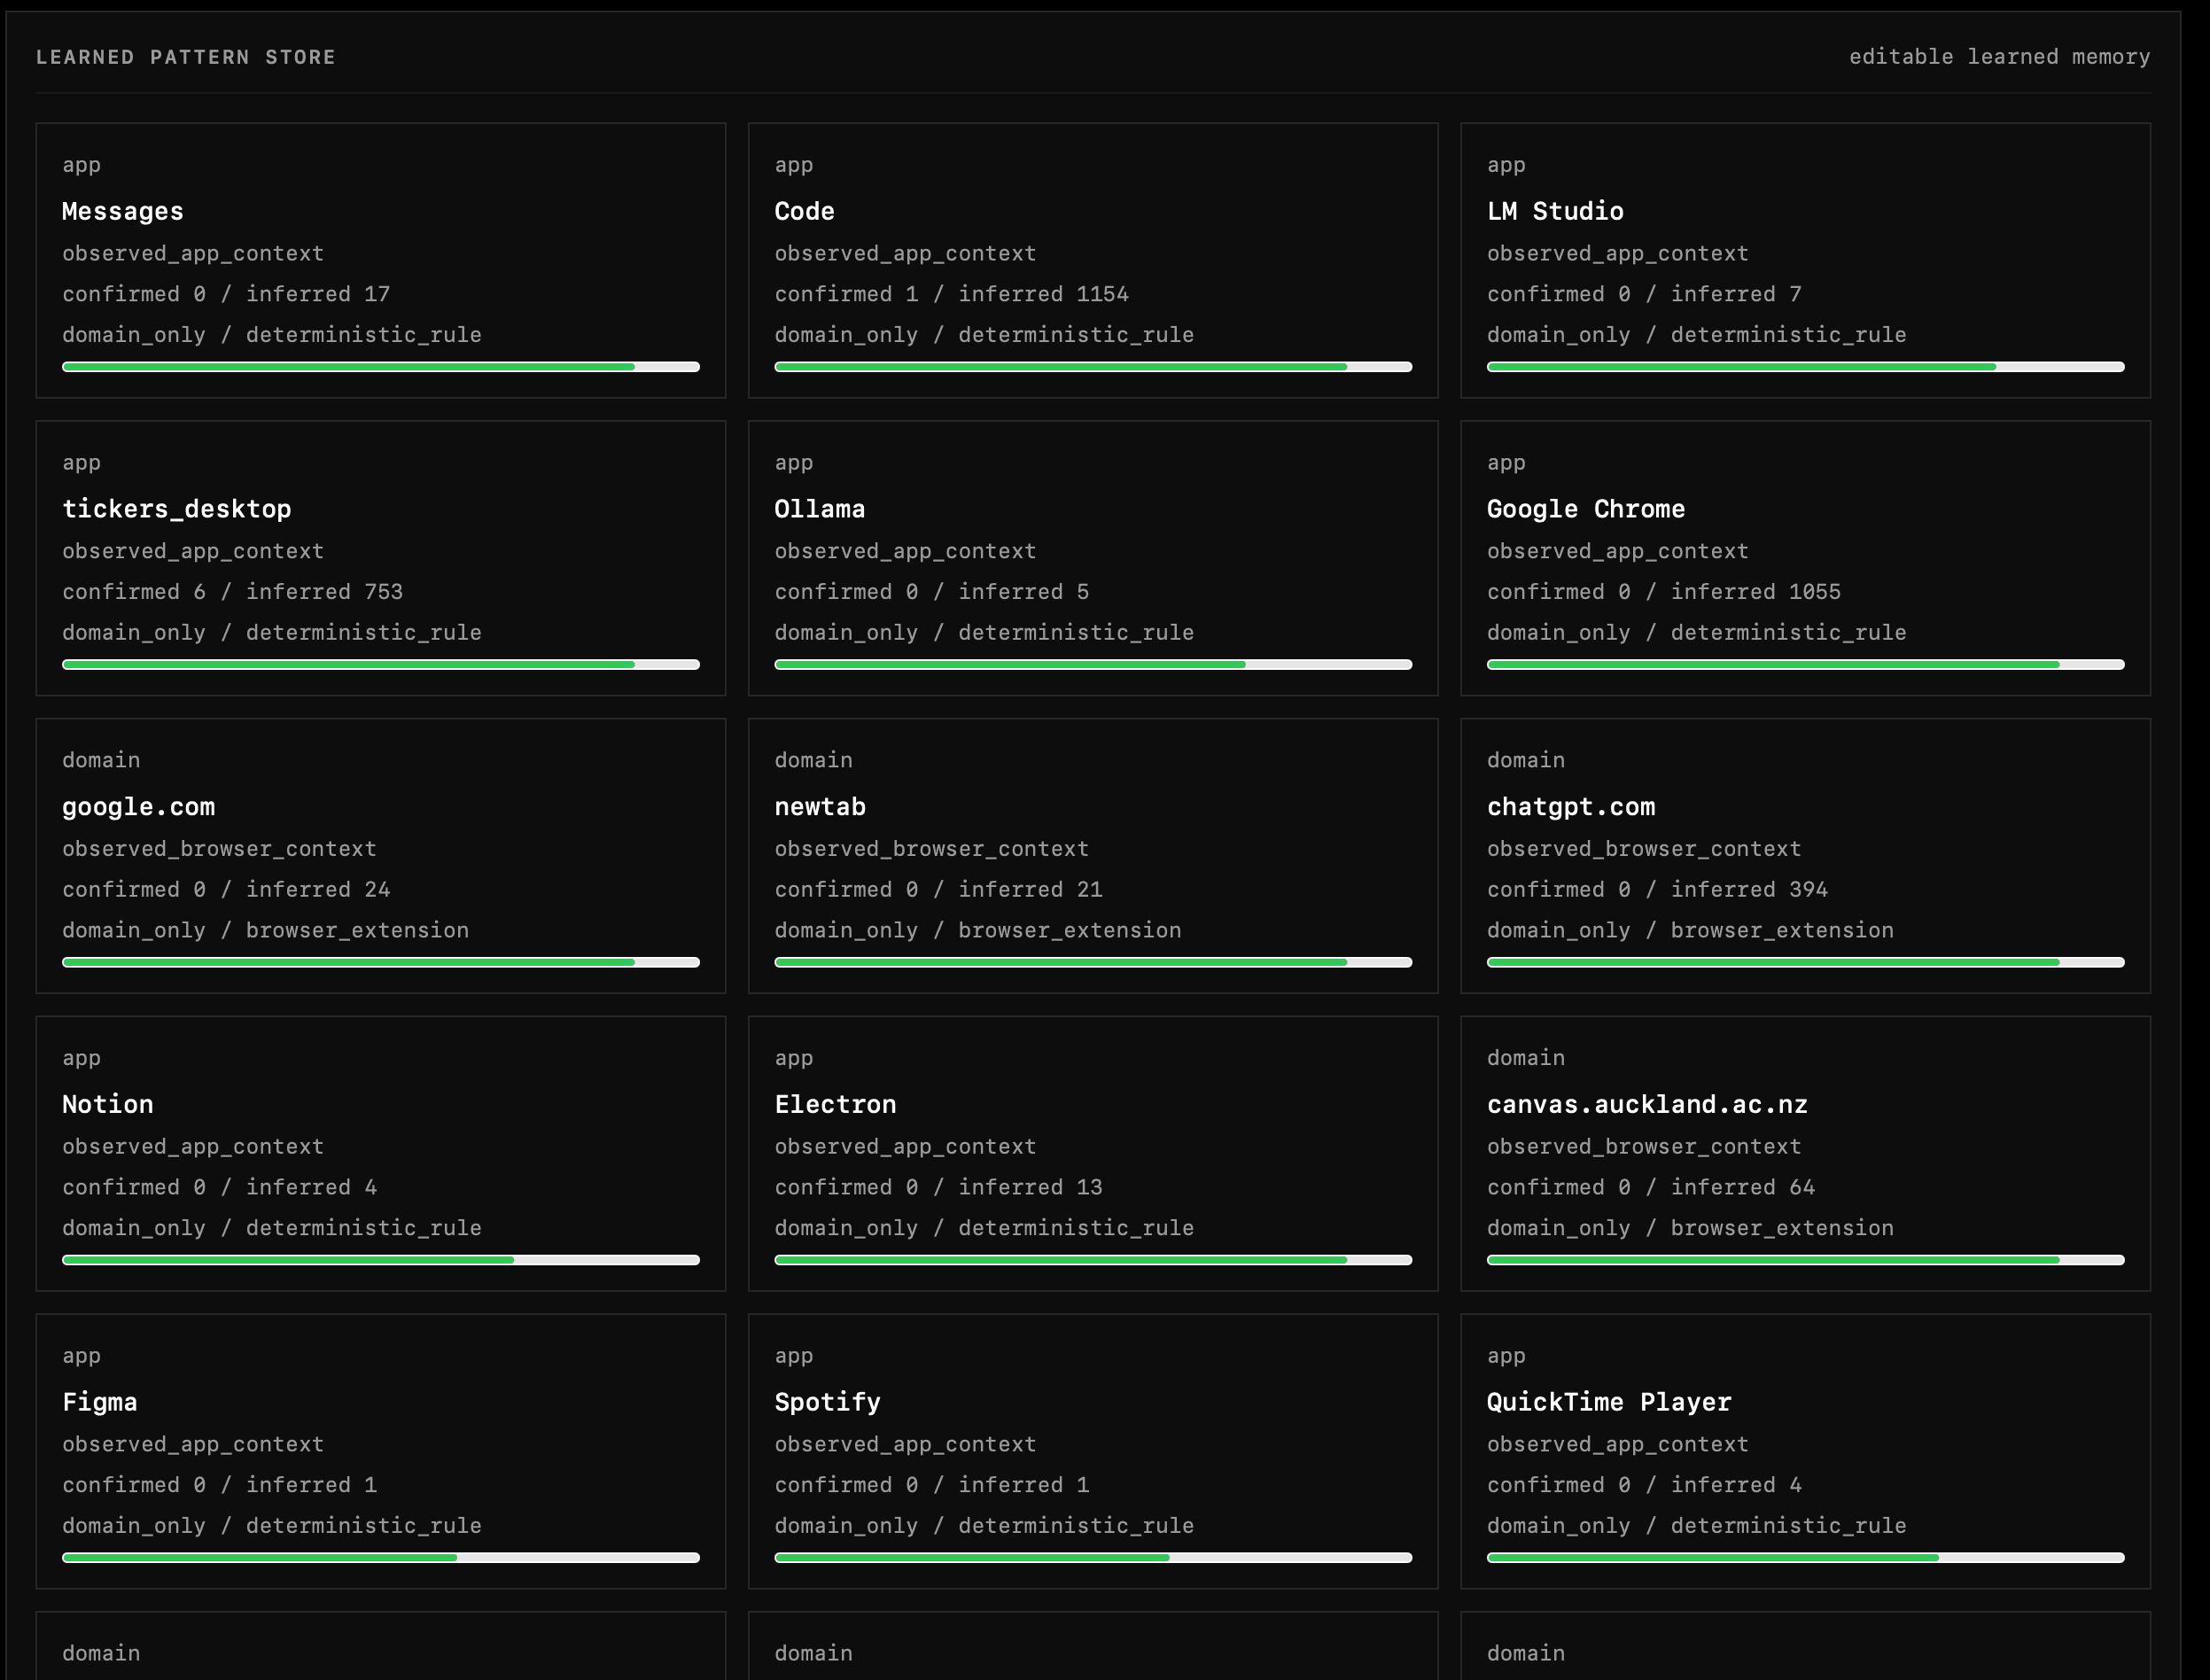Image resolution: width=2210 pixels, height=1680 pixels.
Task: Click the QuickTime Player confidence bar
Action: coord(1805,1558)
